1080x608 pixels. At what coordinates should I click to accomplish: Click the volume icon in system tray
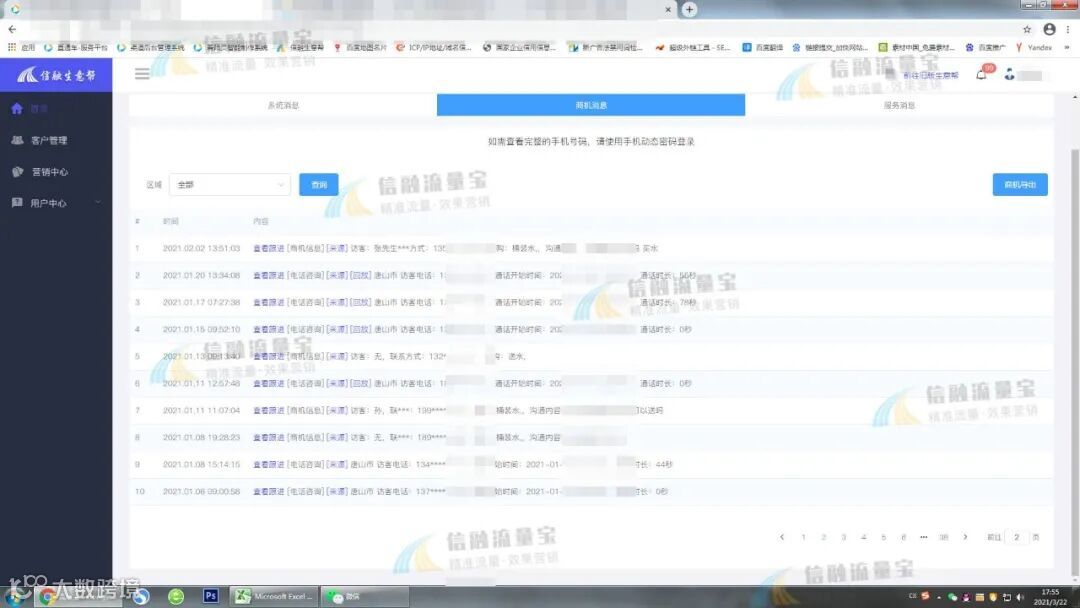[1020, 597]
